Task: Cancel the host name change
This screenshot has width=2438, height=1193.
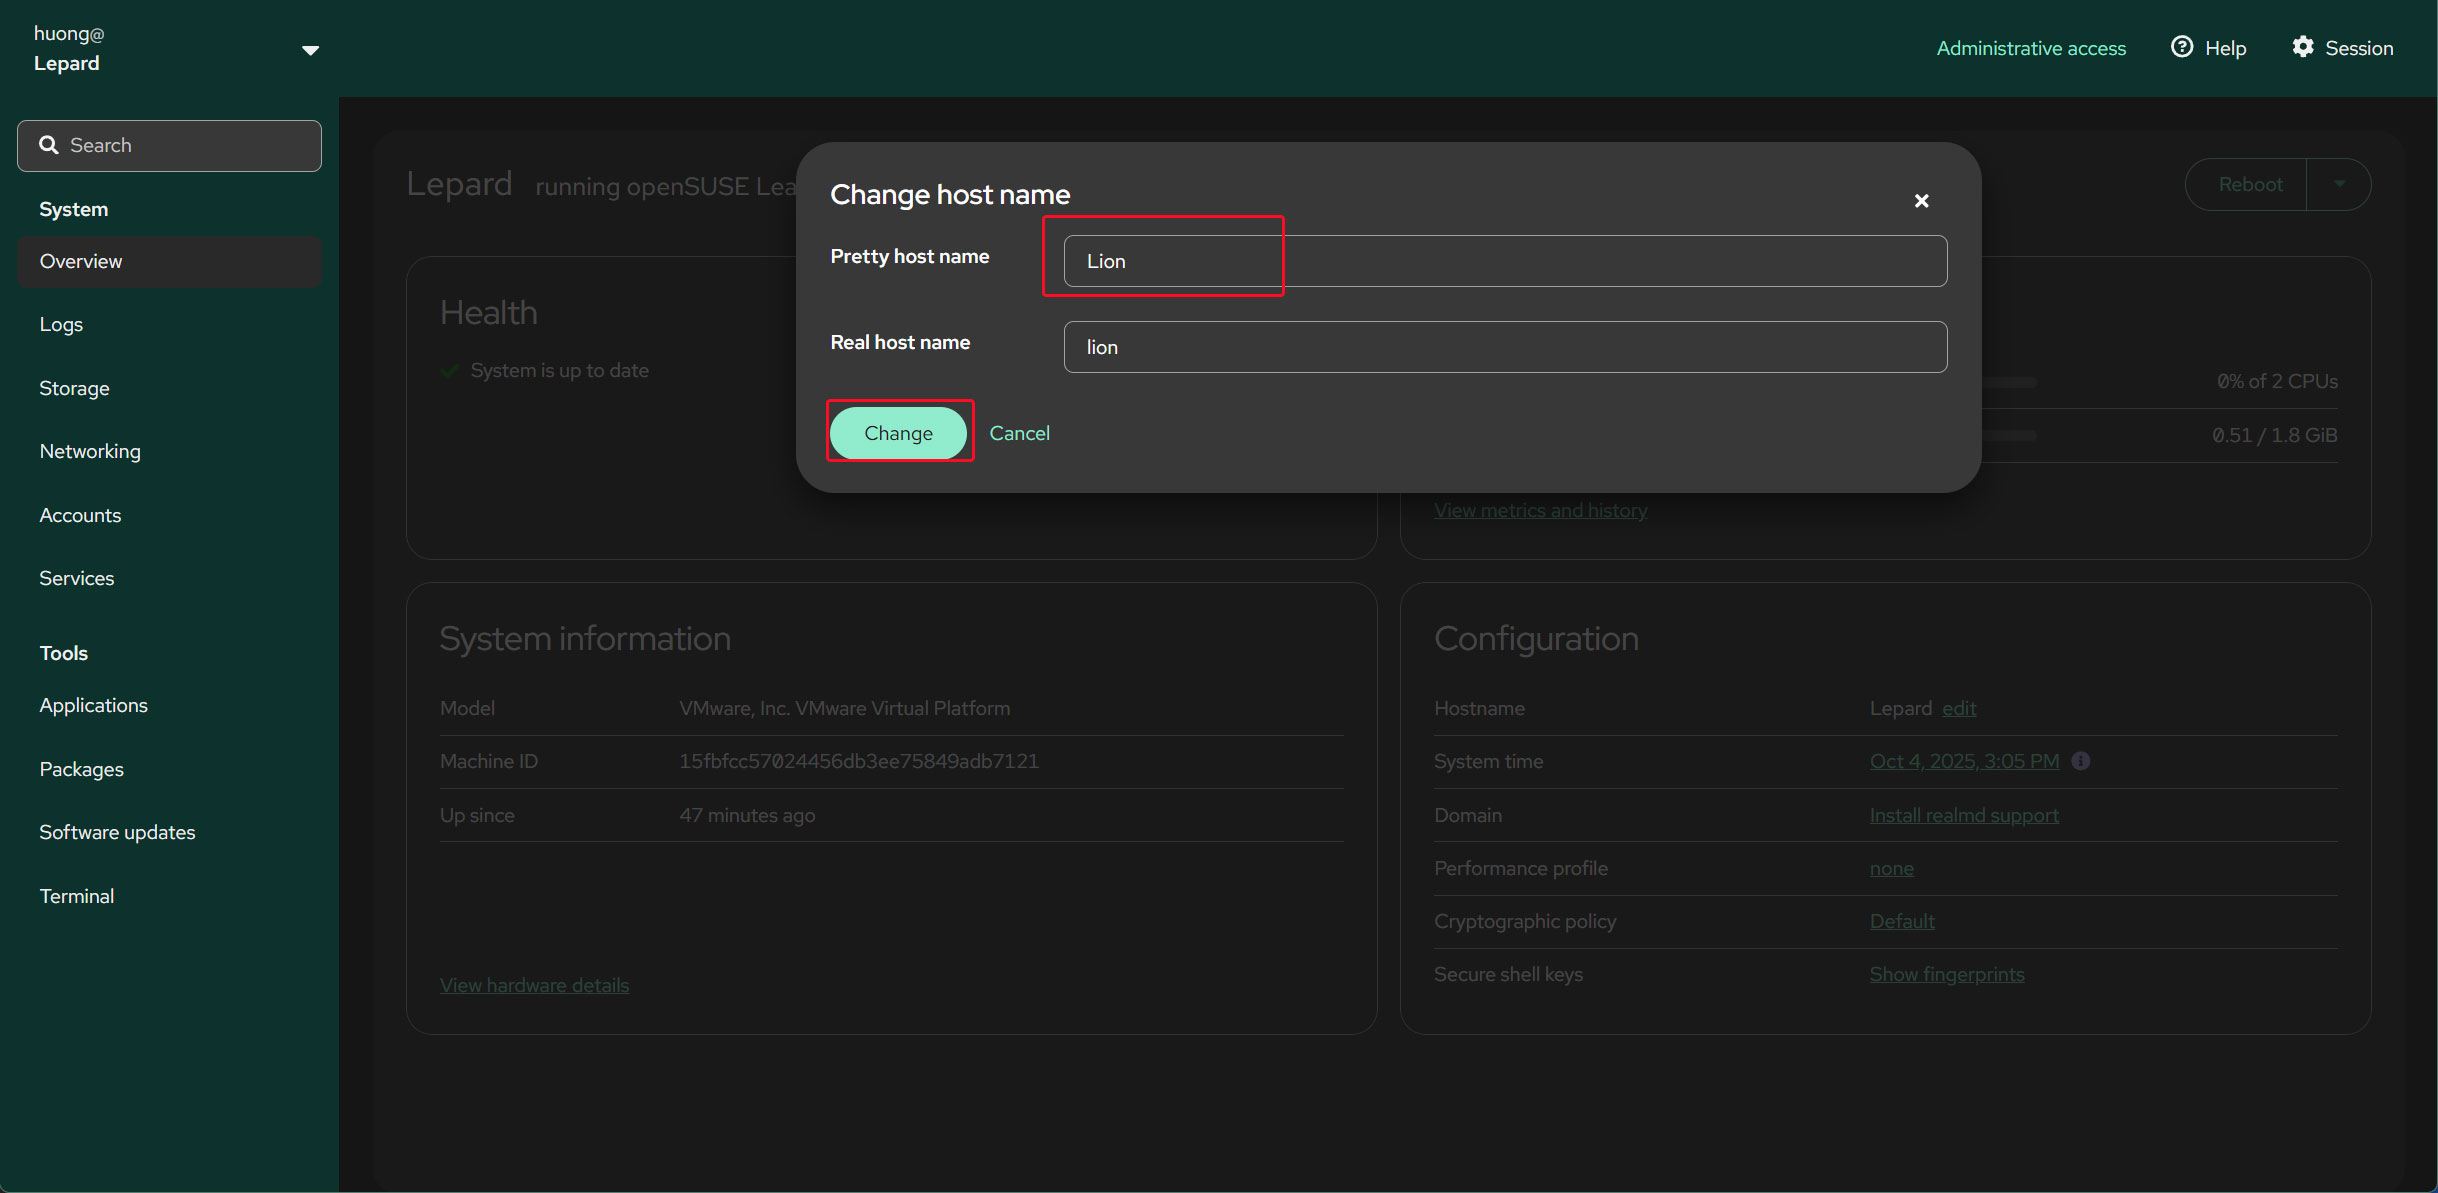Action: (x=1019, y=433)
